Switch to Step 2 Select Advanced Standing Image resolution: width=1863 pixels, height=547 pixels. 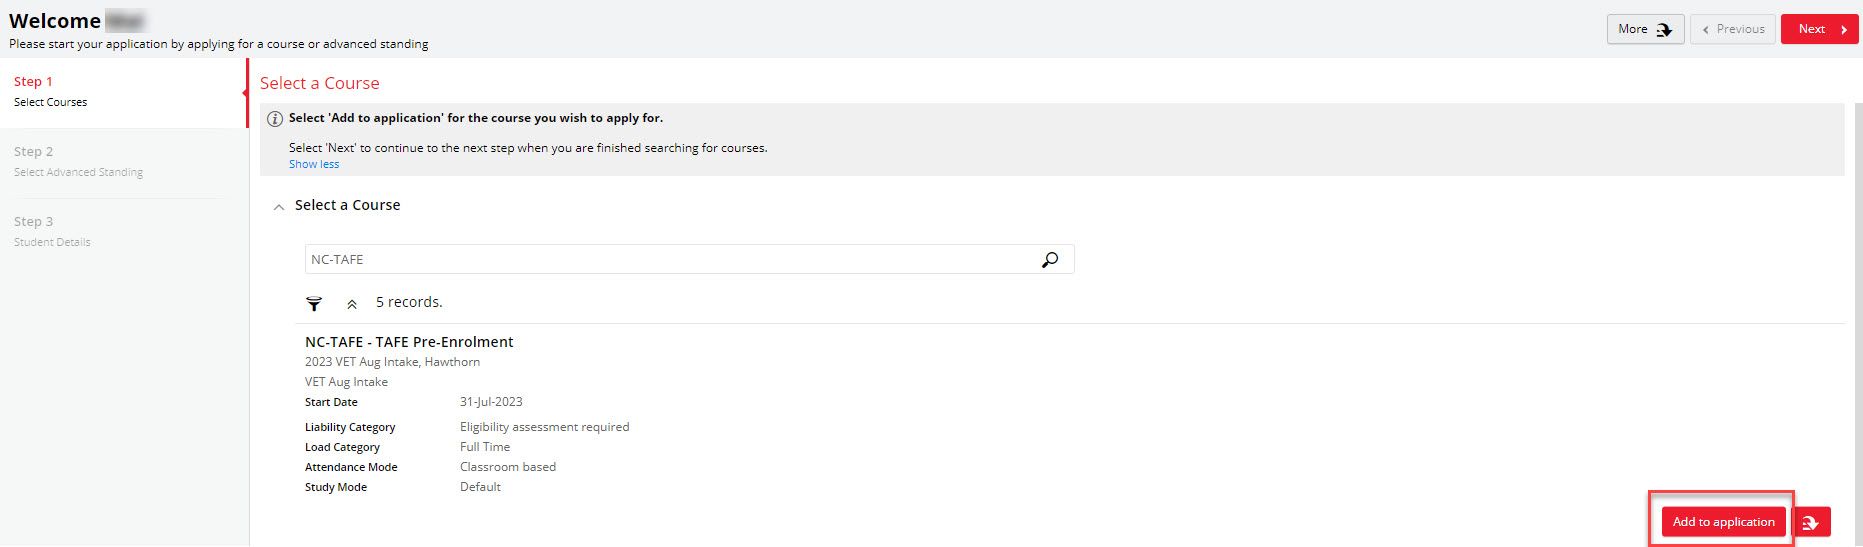pyautogui.click(x=78, y=162)
